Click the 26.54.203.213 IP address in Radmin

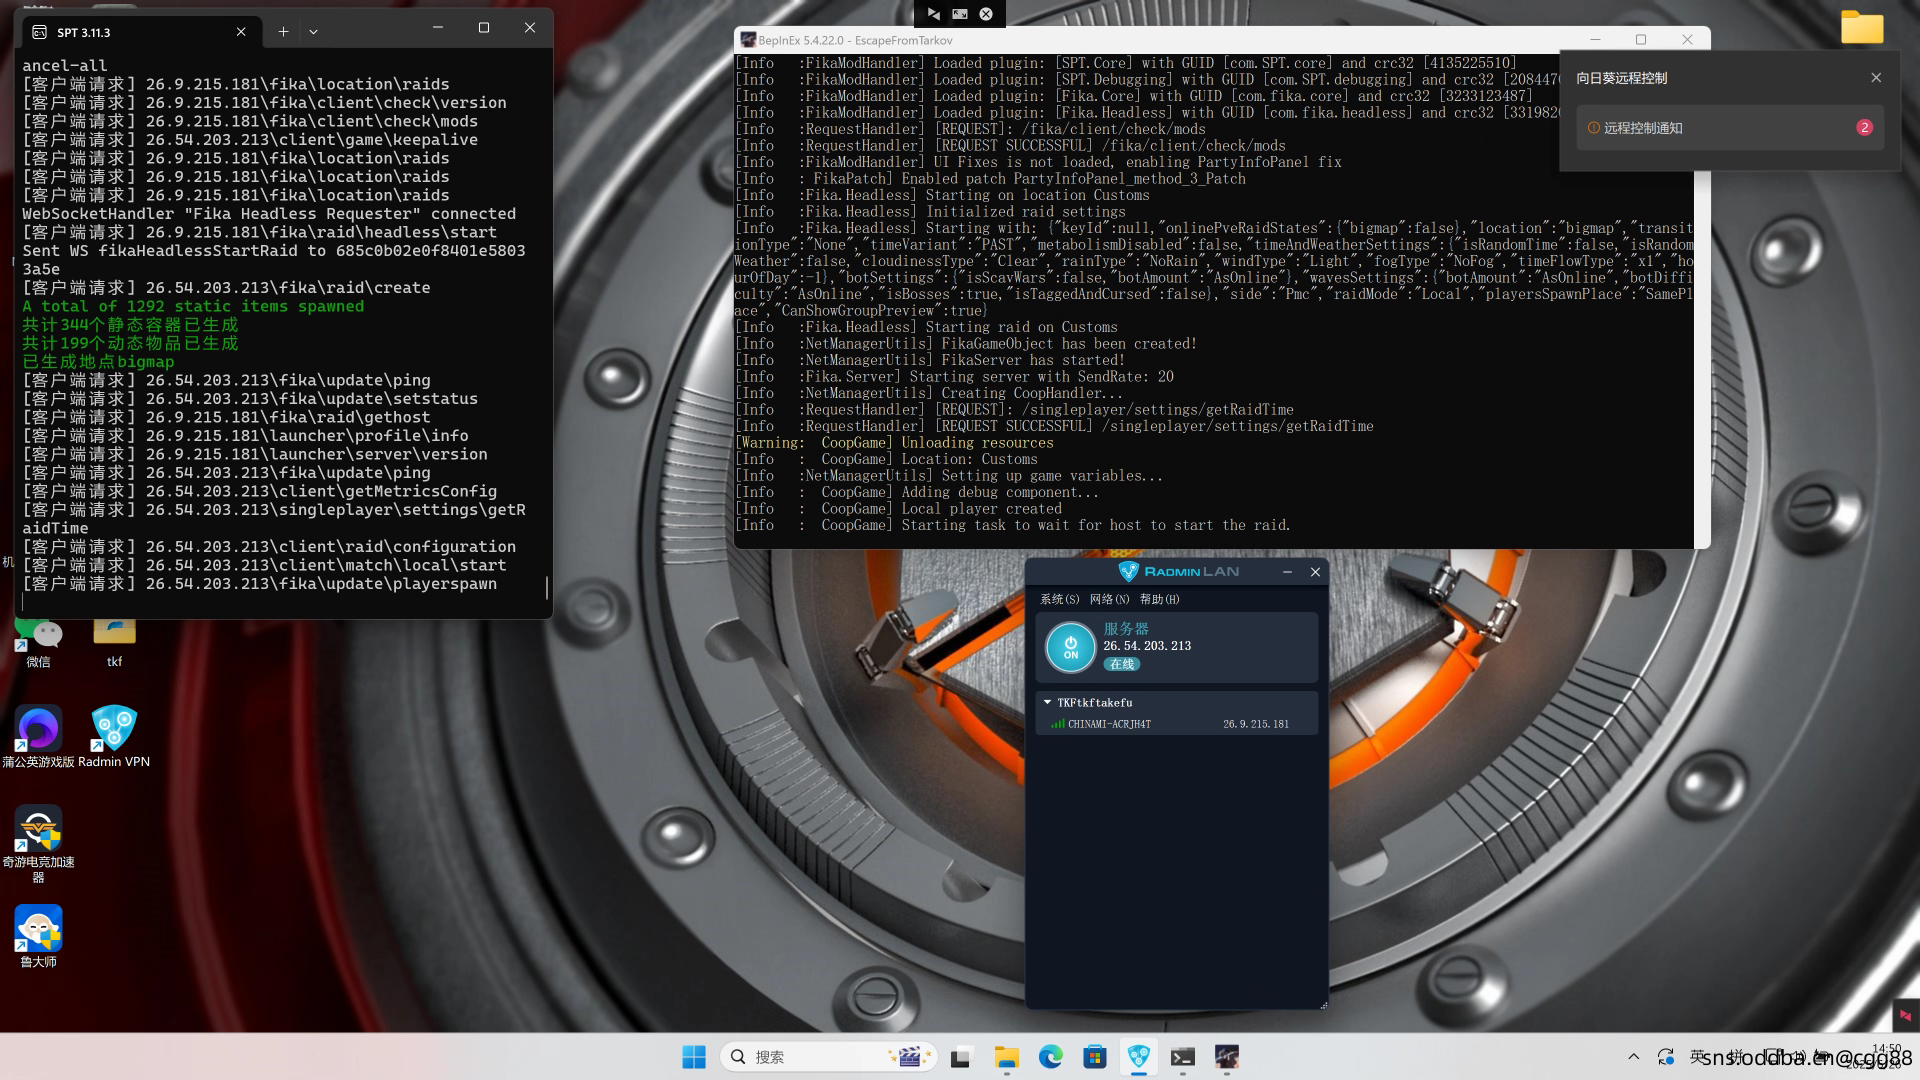(x=1147, y=646)
